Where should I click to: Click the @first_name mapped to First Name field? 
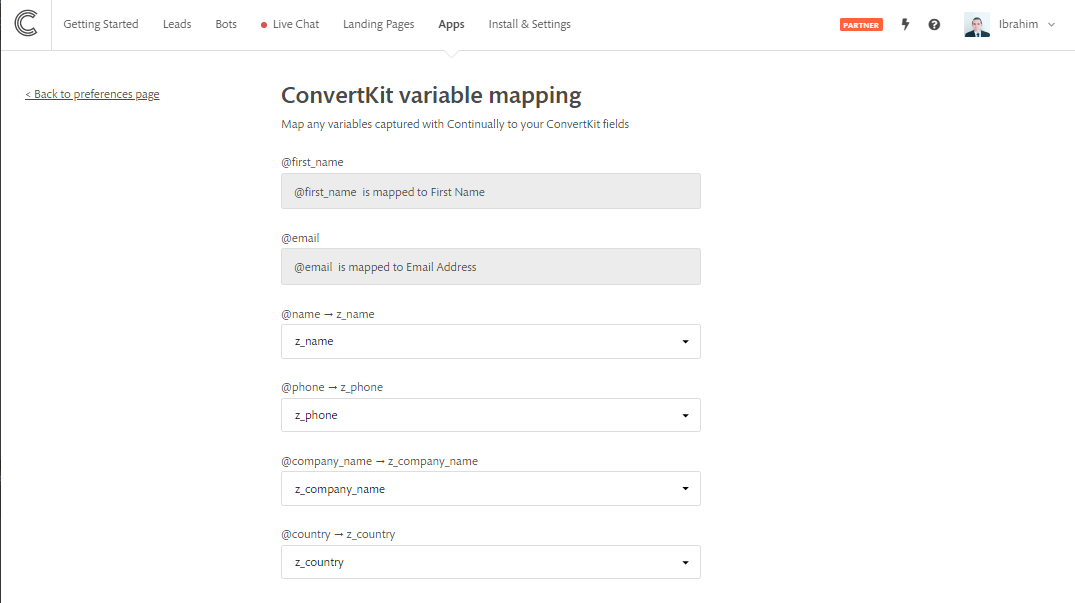(x=491, y=191)
